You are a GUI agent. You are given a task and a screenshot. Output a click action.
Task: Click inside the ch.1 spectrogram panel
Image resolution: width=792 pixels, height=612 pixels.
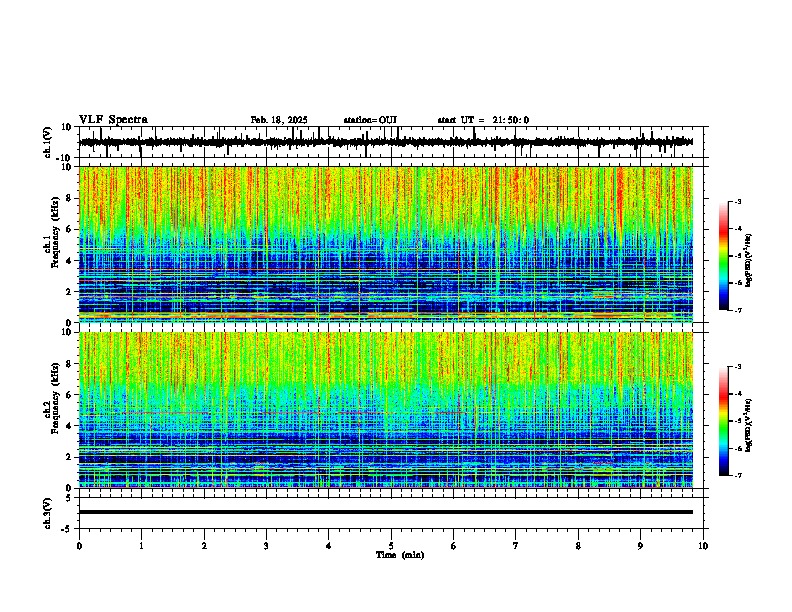tap(386, 244)
